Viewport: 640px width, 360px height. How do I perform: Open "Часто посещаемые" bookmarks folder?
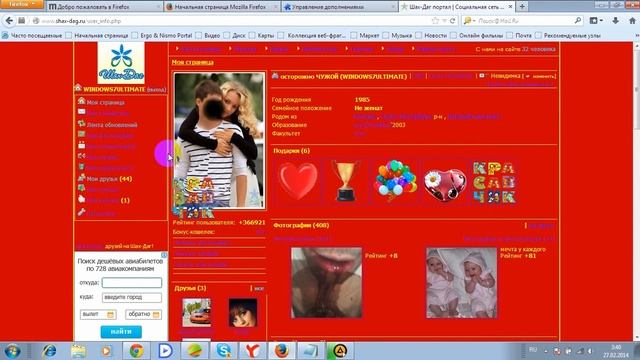click(x=32, y=36)
